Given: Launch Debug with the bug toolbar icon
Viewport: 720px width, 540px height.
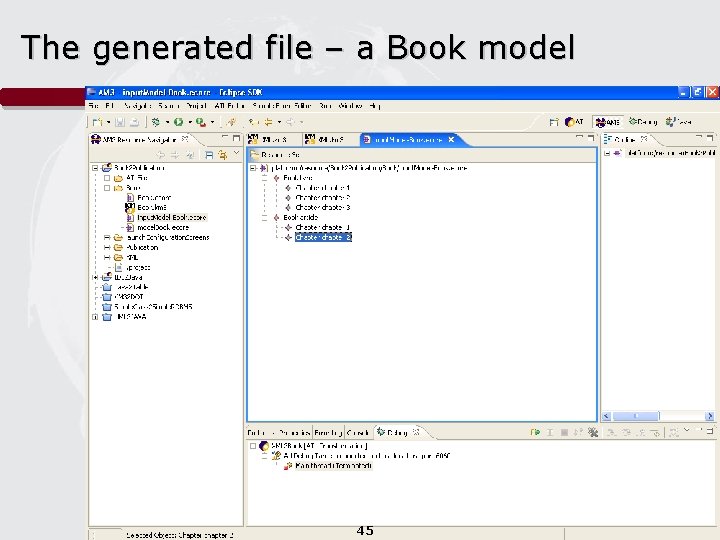Looking at the screenshot, I should coord(156,122).
